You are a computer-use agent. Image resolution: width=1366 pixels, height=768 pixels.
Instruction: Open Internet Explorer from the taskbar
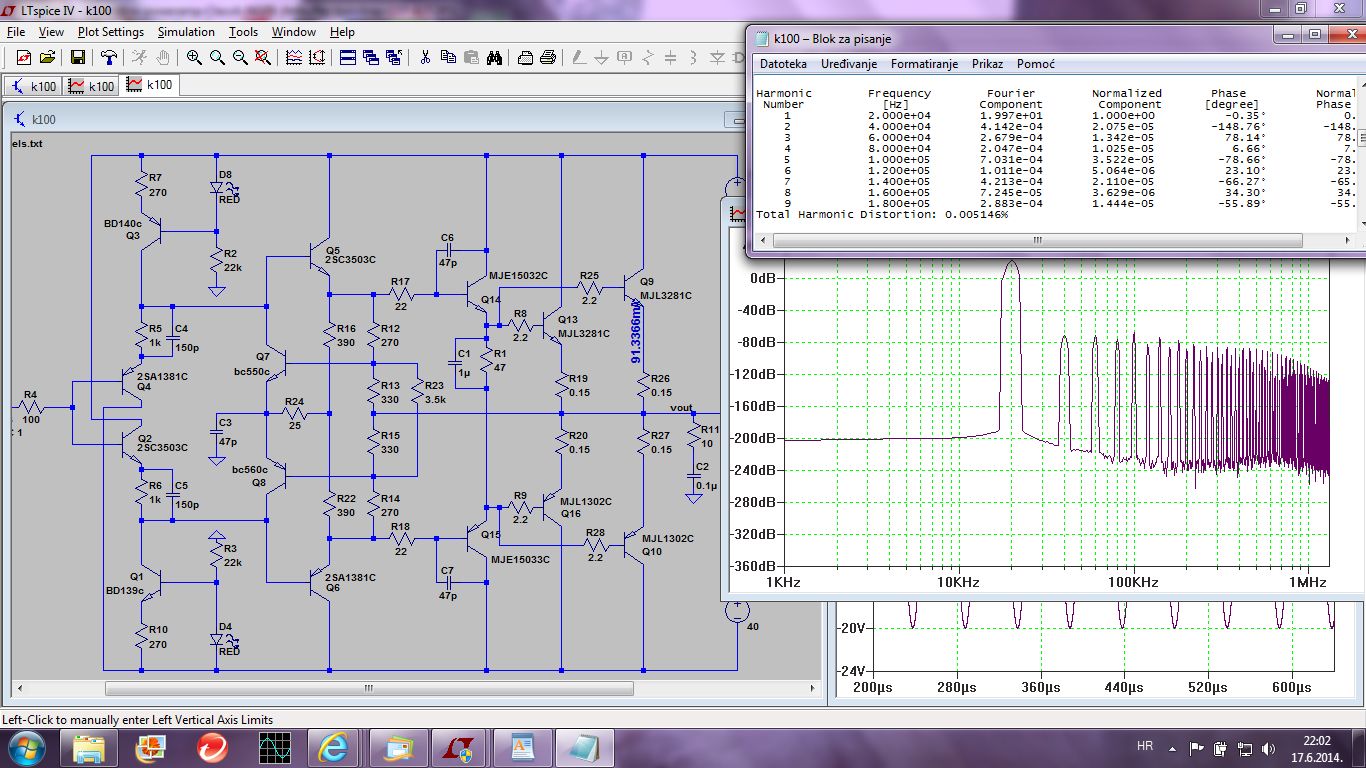pyautogui.click(x=335, y=747)
